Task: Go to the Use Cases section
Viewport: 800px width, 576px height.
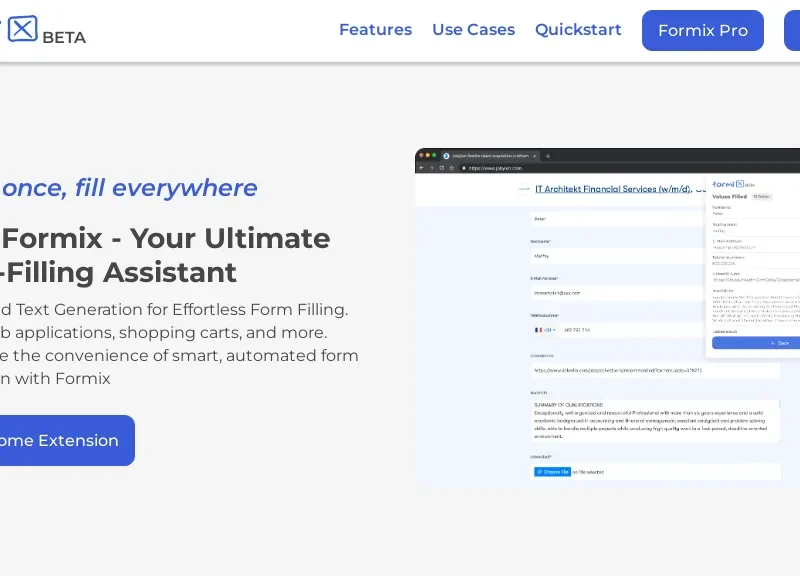Action: [473, 30]
